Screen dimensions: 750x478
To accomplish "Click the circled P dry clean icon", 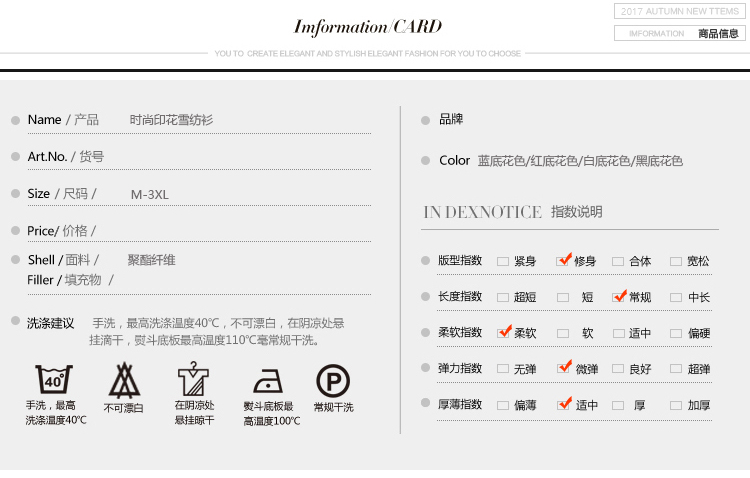I will 333,380.
